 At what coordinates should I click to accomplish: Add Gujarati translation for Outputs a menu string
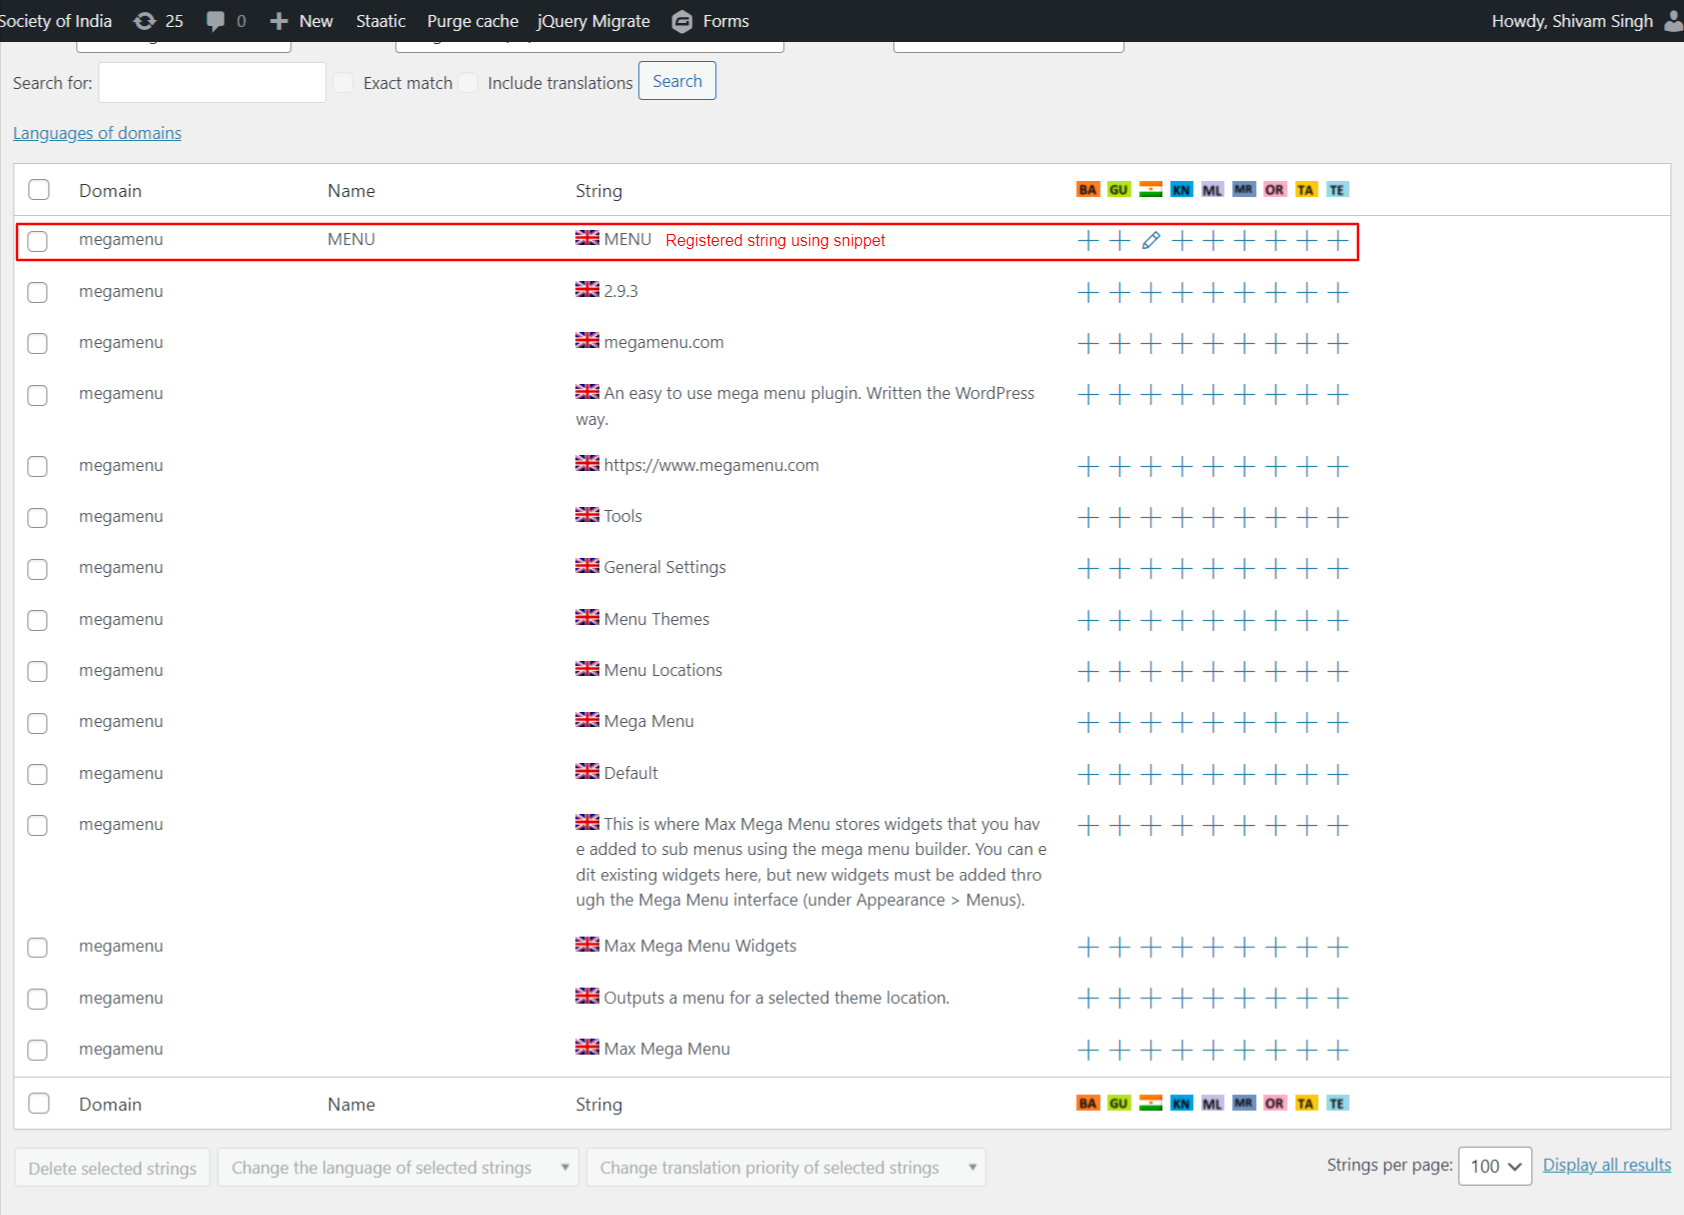(x=1120, y=998)
